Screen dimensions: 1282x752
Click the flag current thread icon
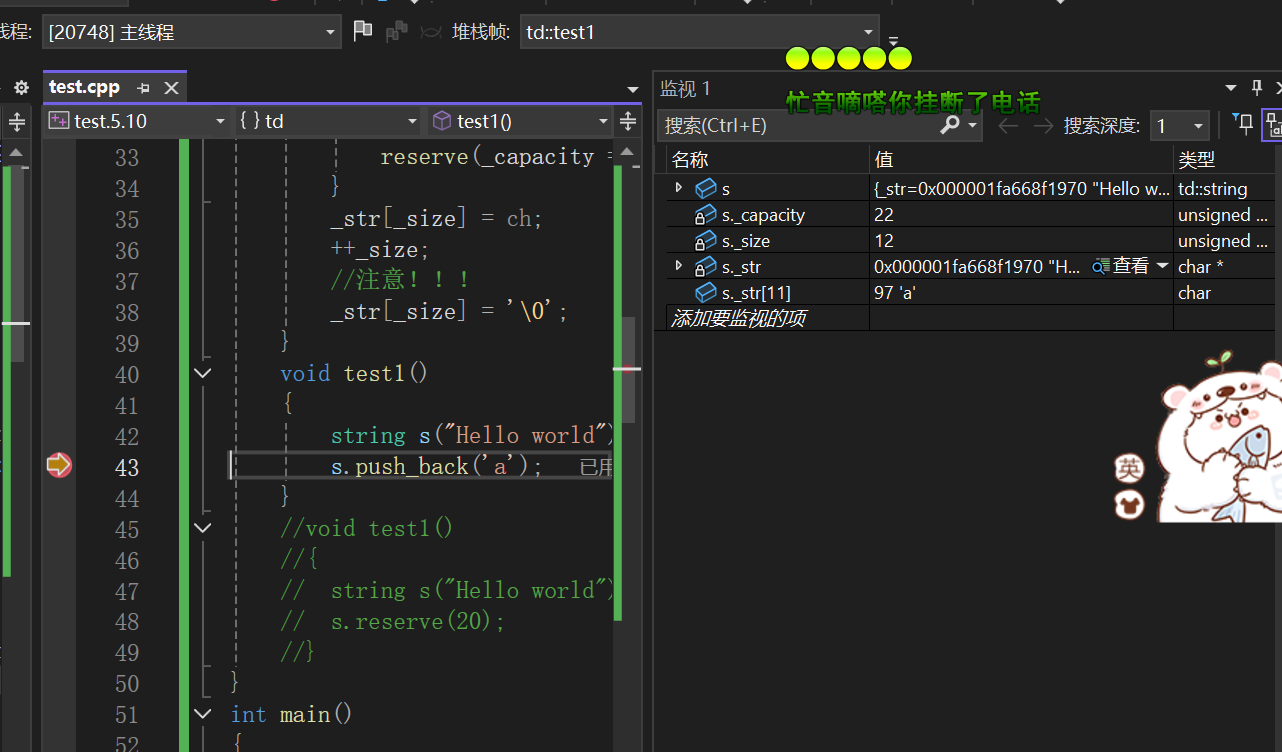(363, 31)
